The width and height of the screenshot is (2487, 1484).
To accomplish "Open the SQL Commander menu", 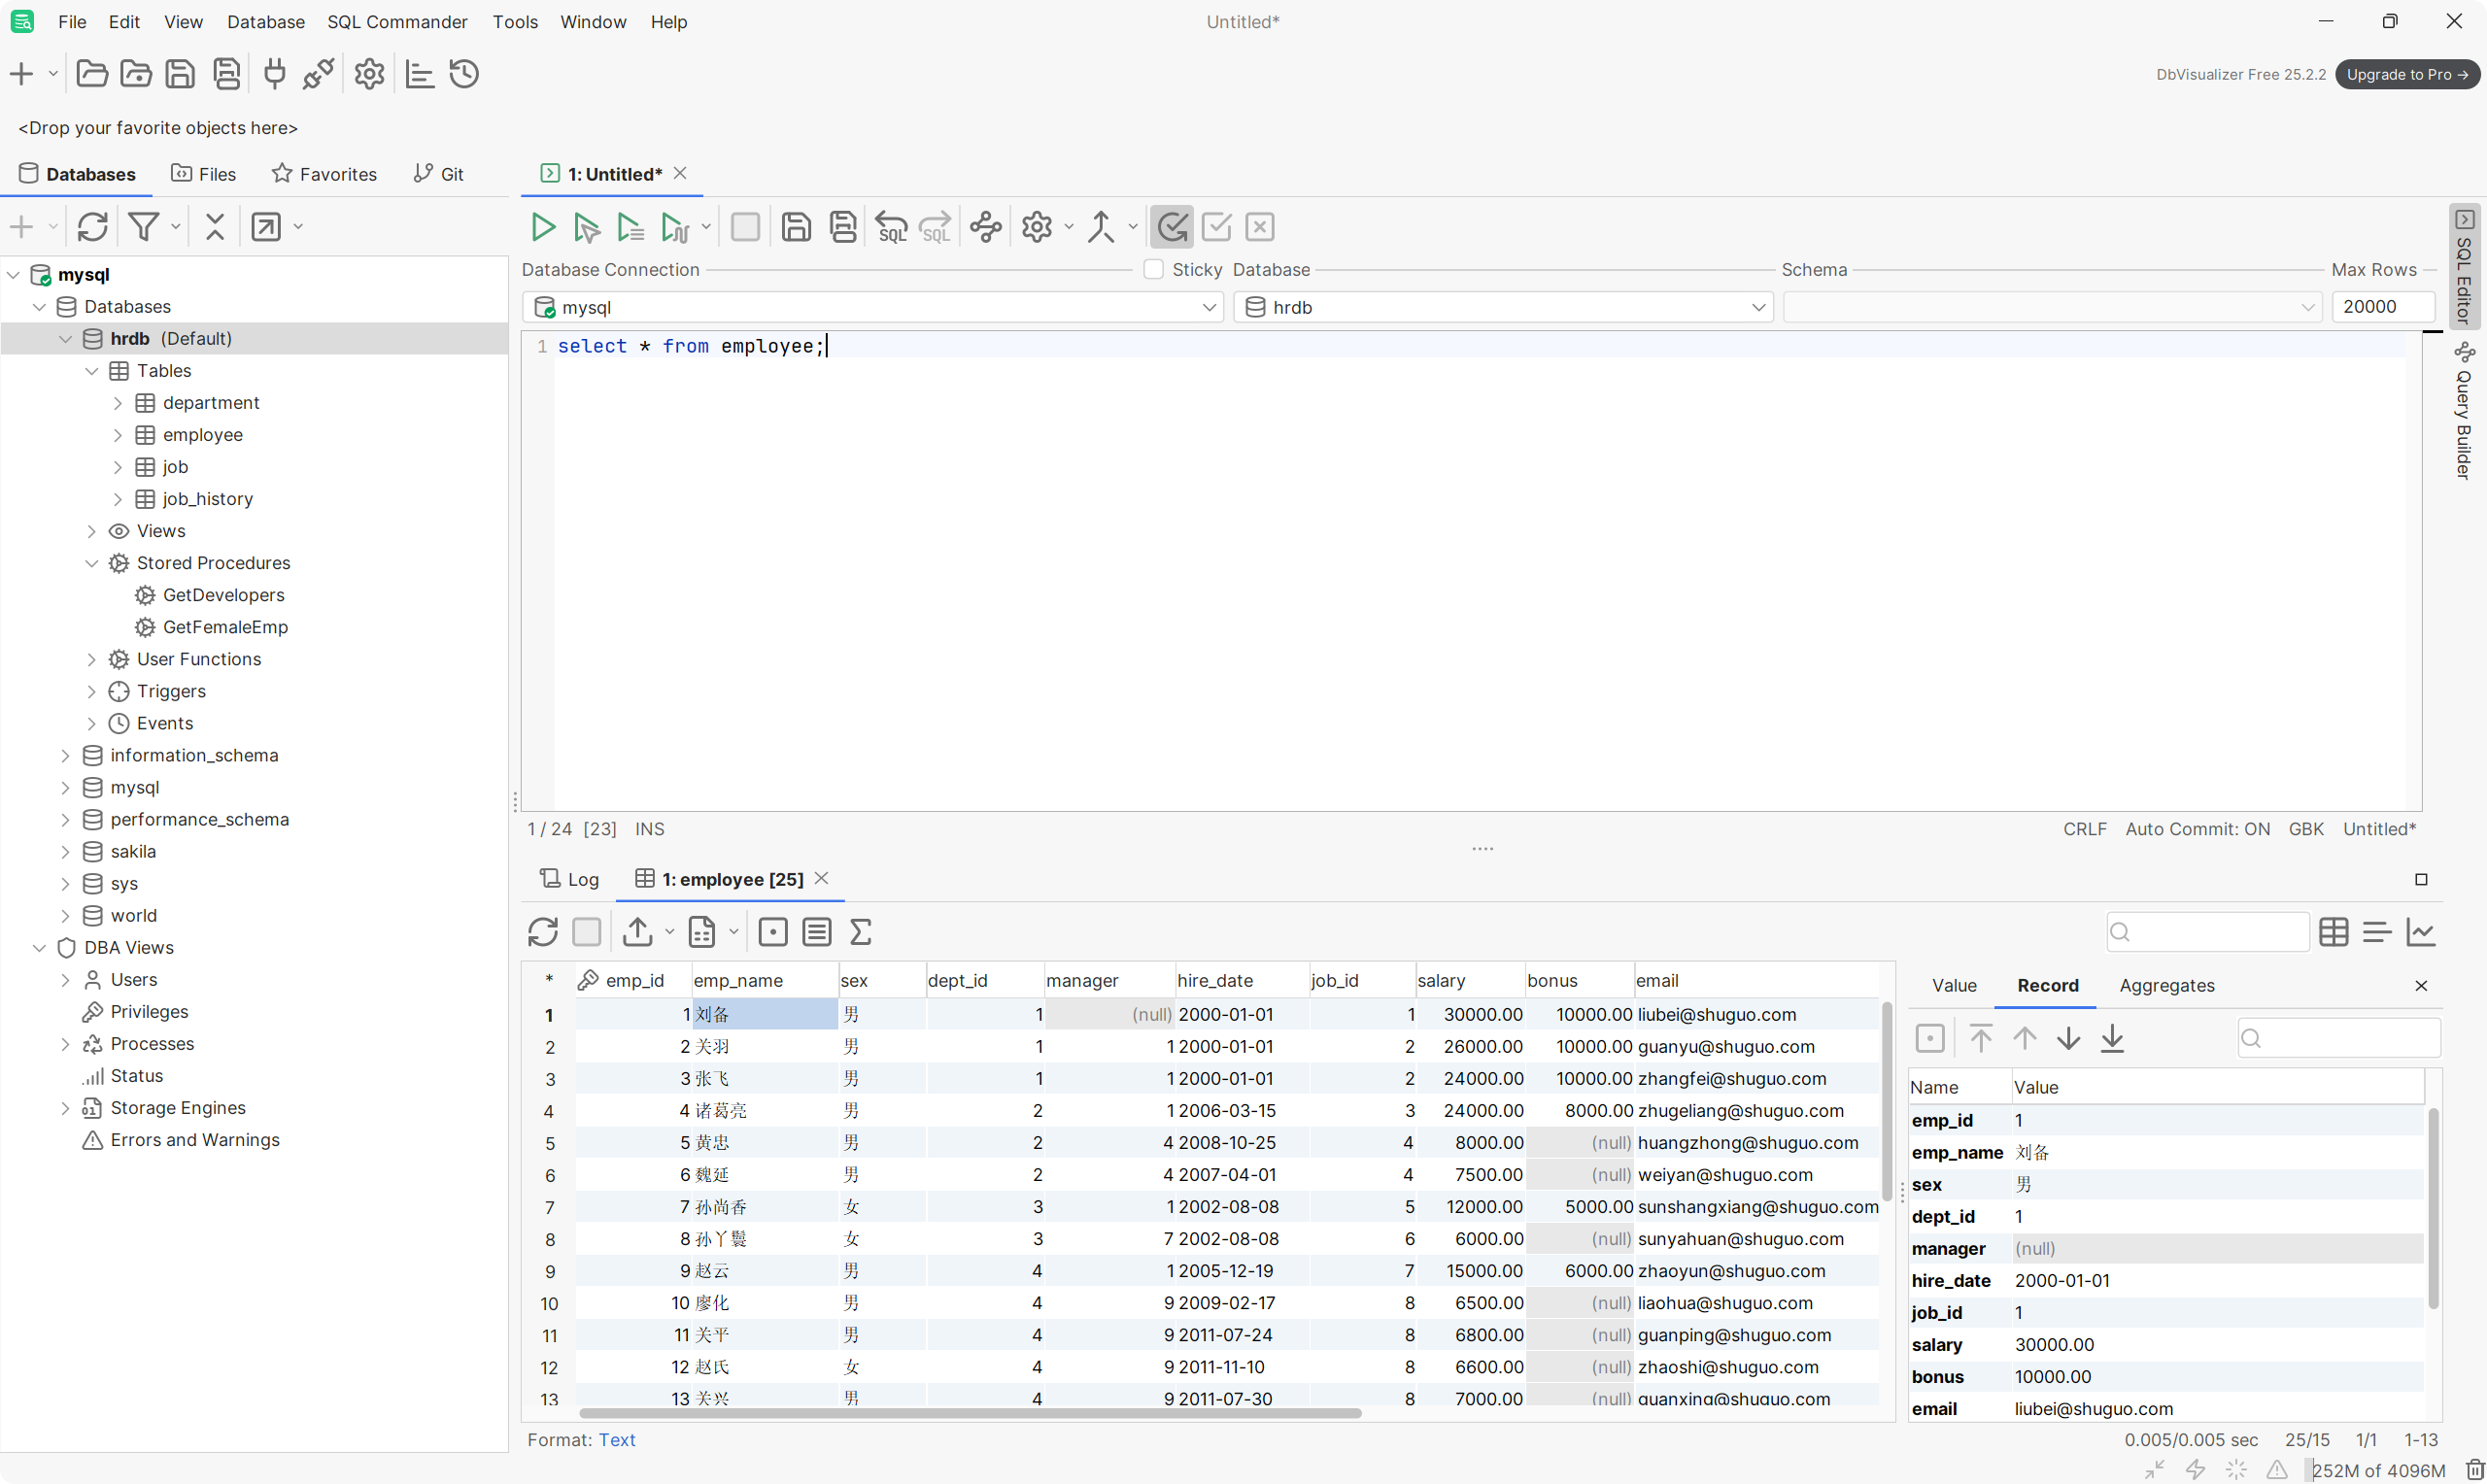I will coord(397,21).
